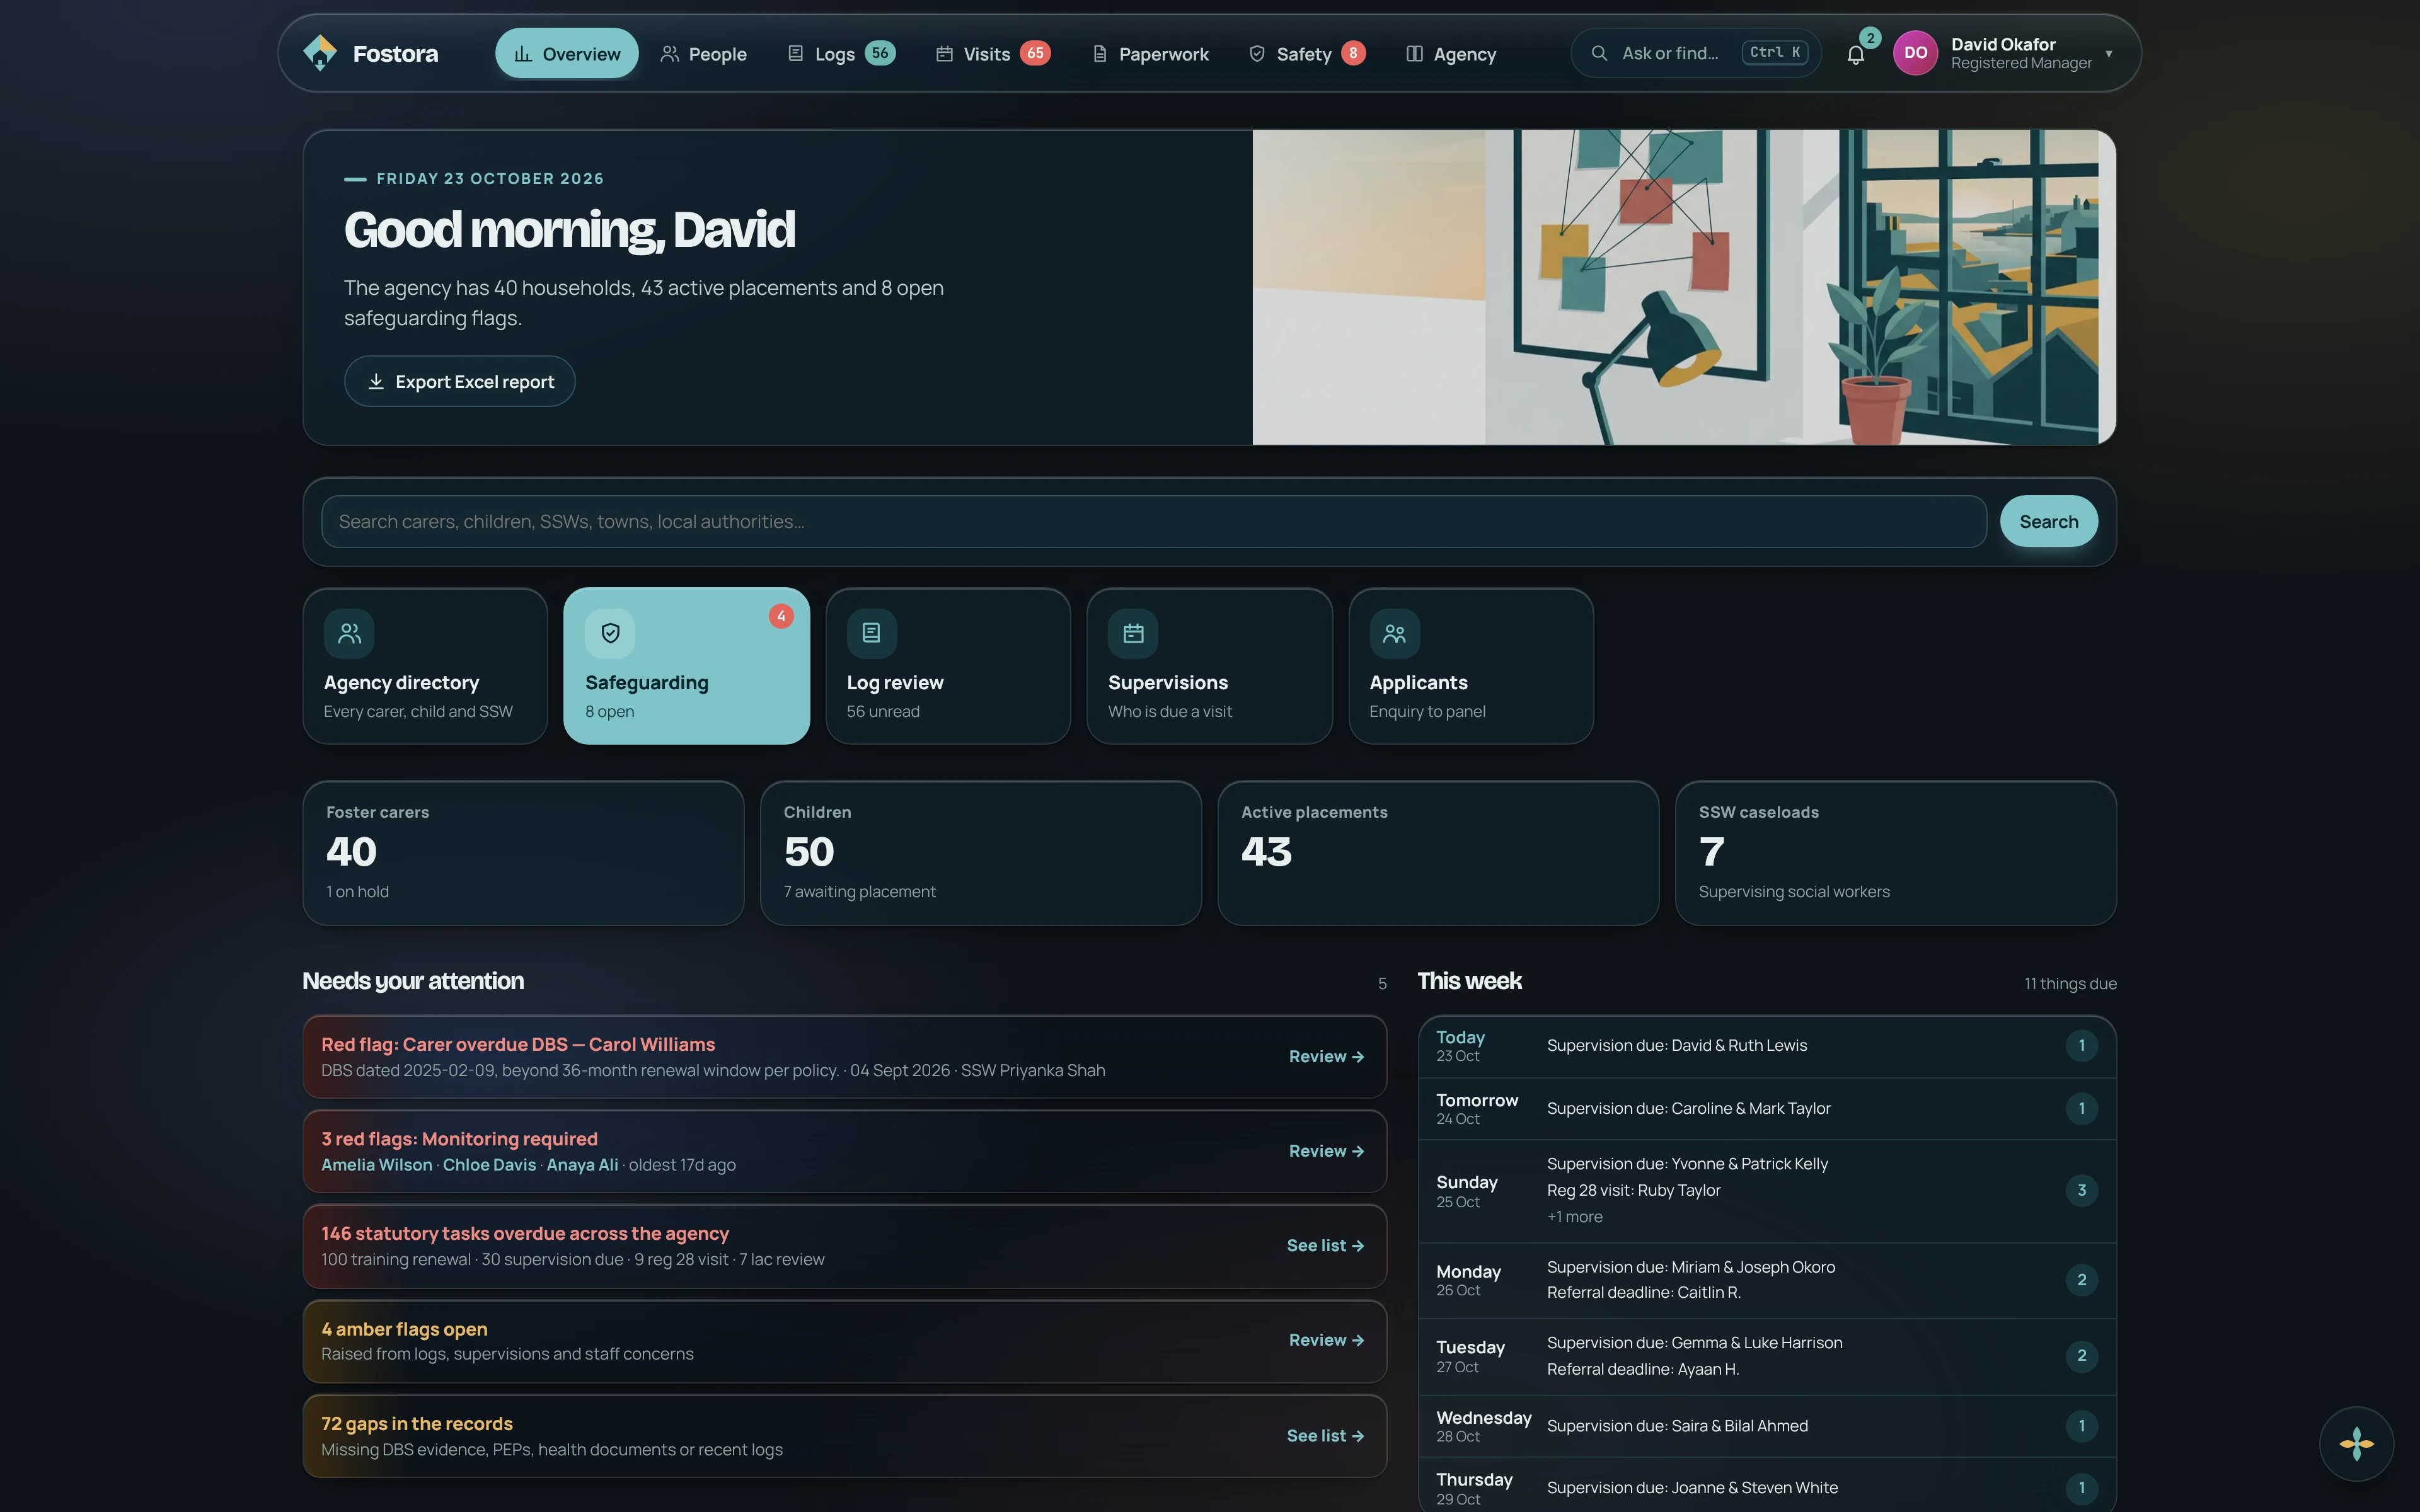The height and width of the screenshot is (1512, 2420).
Task: Click the Supervisions calendar icon
Action: [x=1133, y=633]
